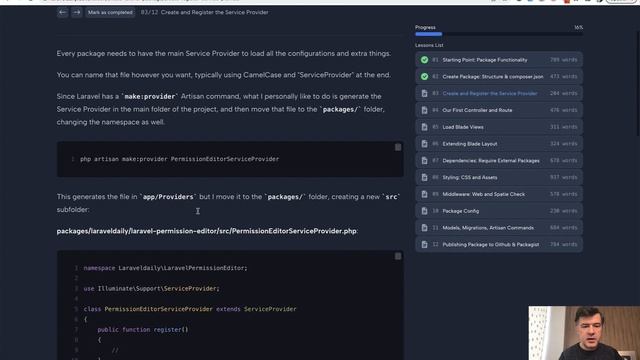Open lesson Middleware: Web and Spatie Check
This screenshot has height=360, width=640.
click(499, 194)
